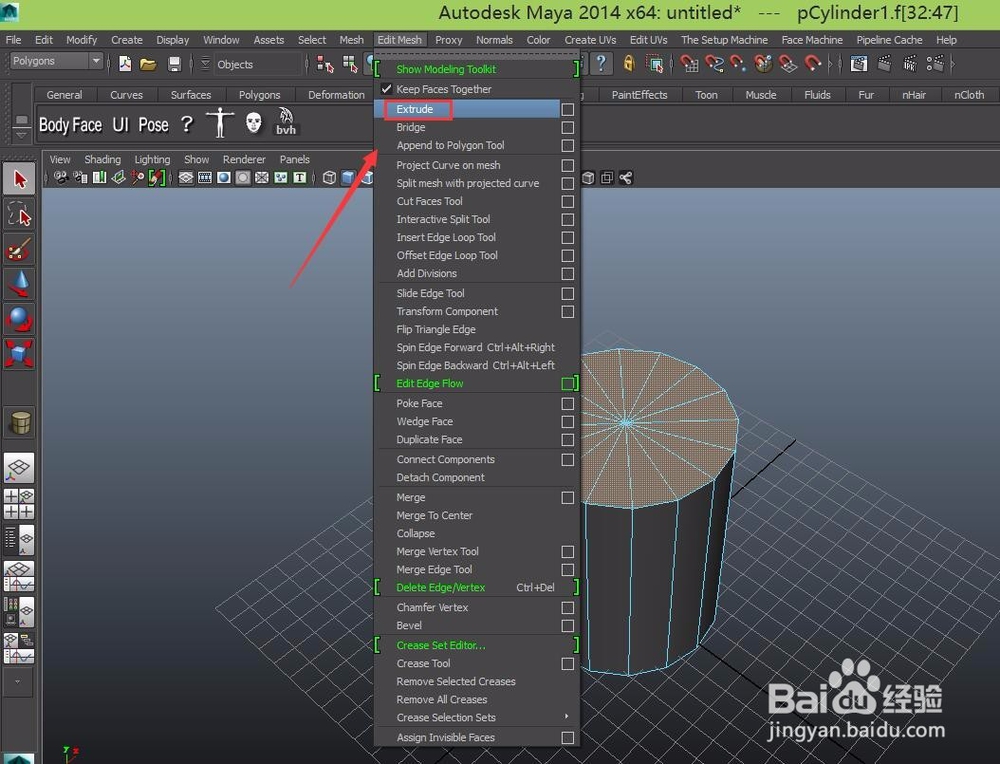
Task: Click the open render view clapper icon
Action: click(x=859, y=64)
